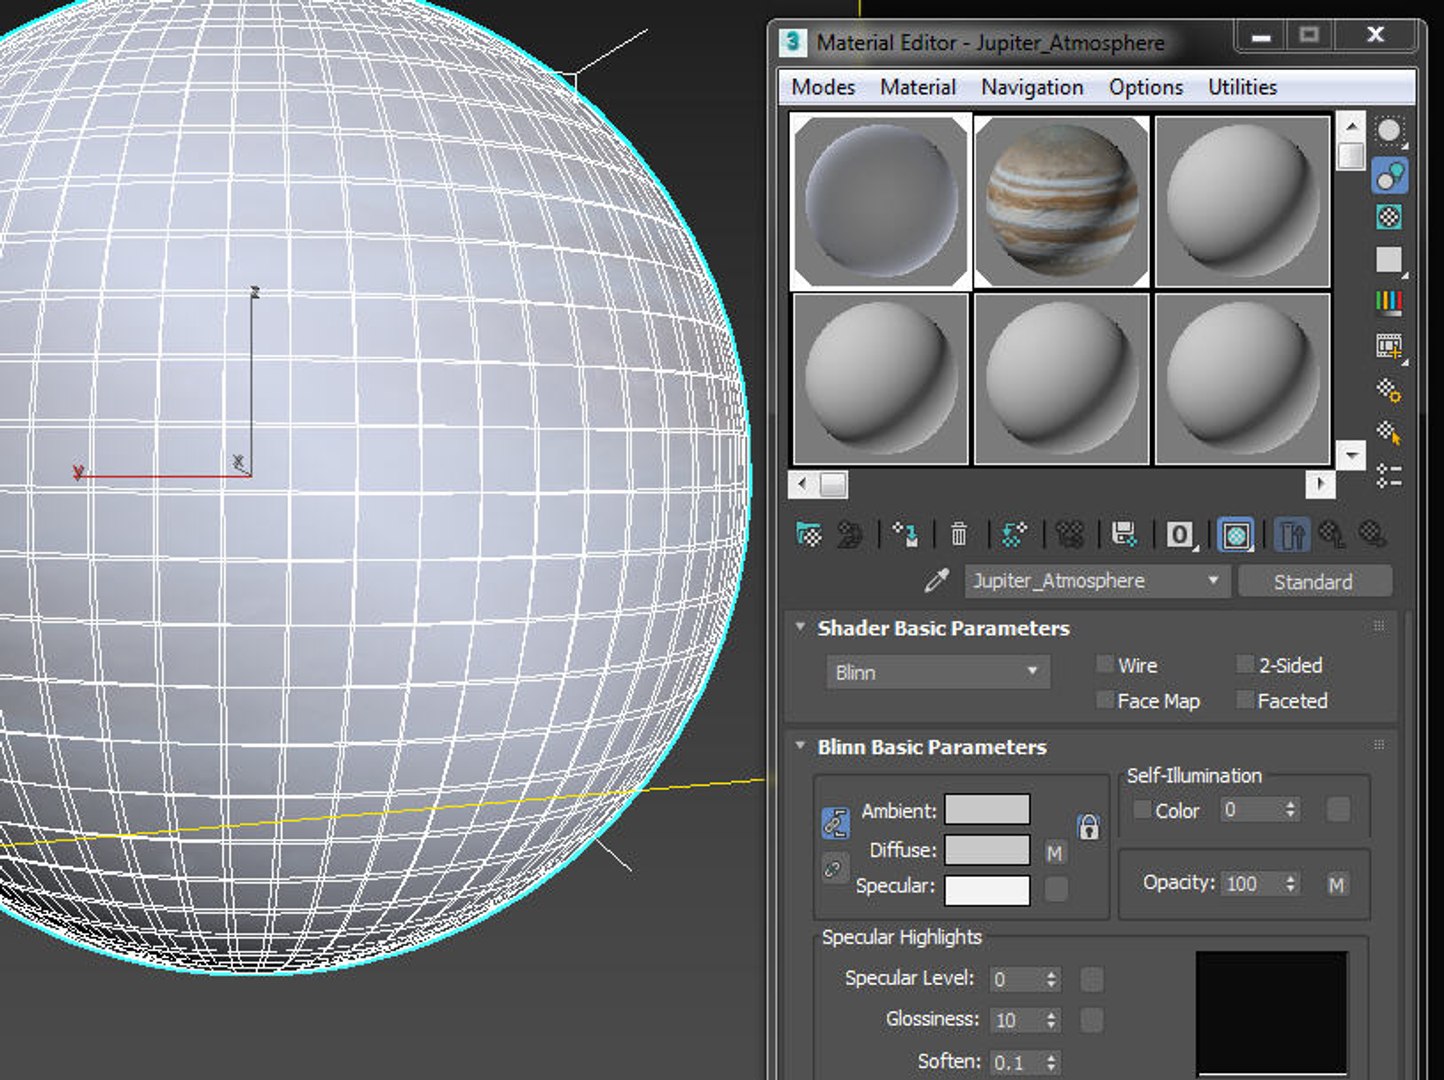
Task: Adjust the Soften spinner
Action: click(x=1051, y=1062)
